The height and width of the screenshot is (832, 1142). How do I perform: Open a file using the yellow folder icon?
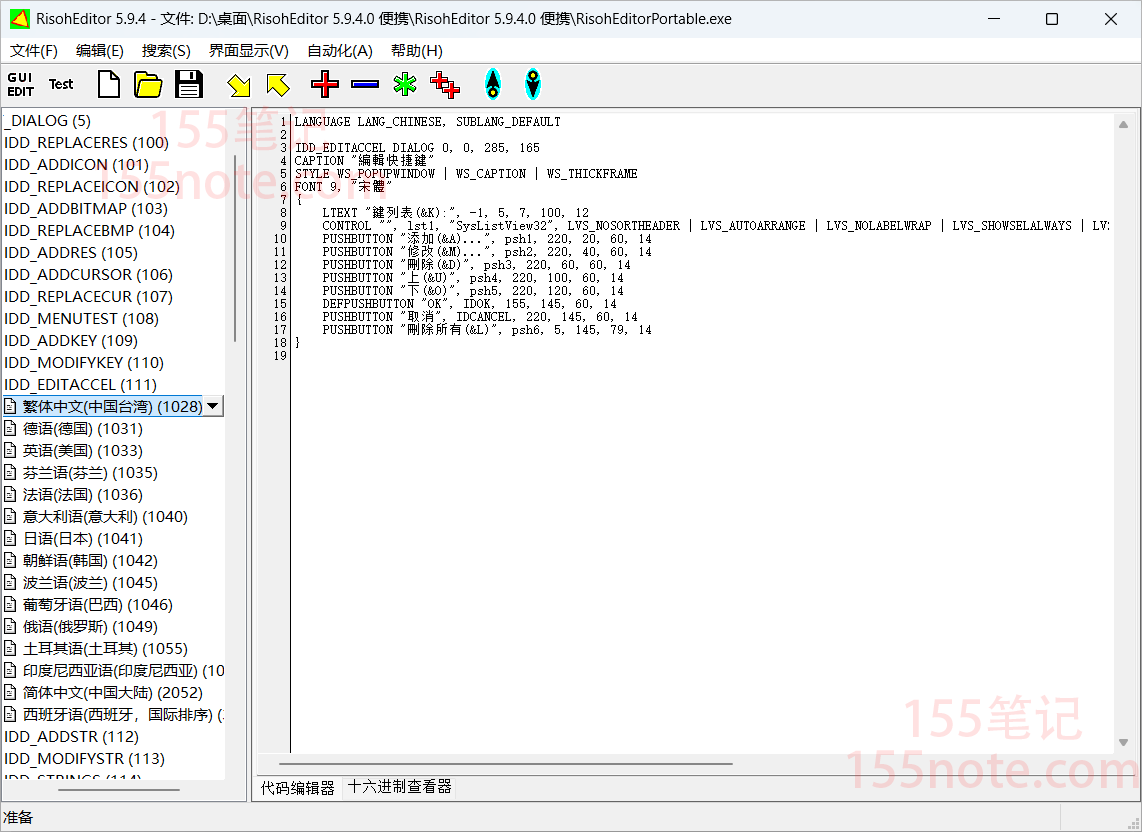(x=148, y=85)
